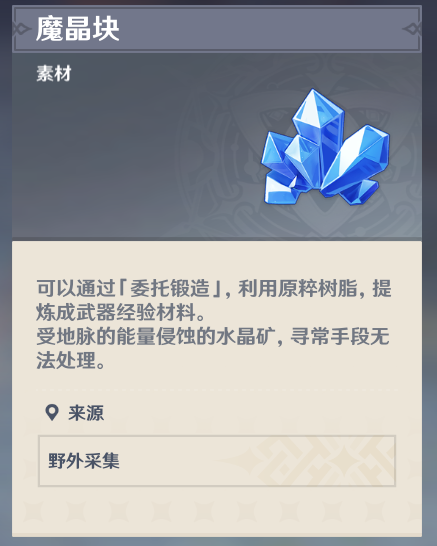The height and width of the screenshot is (546, 437).
Task: Click the small crystal fragment at lower left
Action: (x=279, y=191)
